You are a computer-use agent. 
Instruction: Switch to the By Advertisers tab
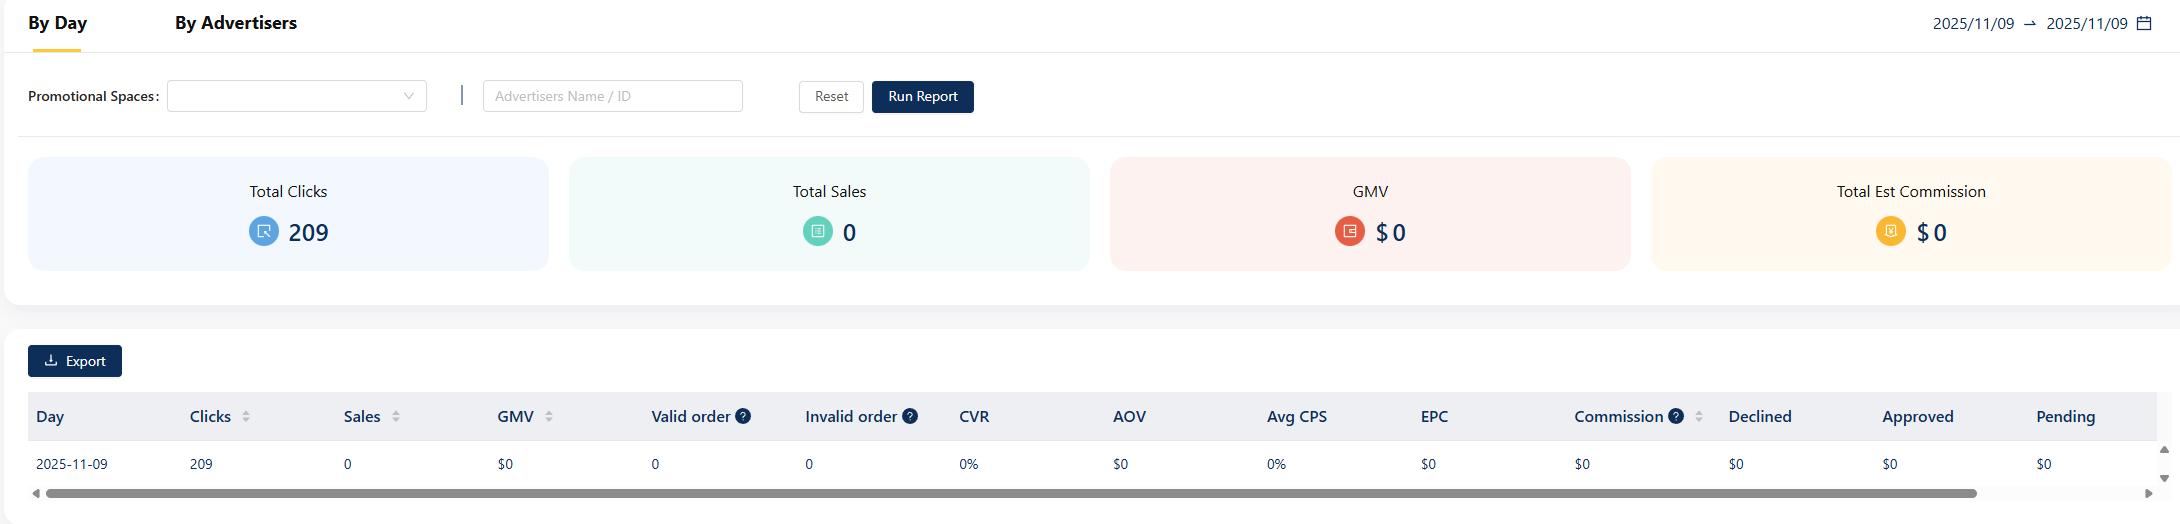pyautogui.click(x=236, y=23)
